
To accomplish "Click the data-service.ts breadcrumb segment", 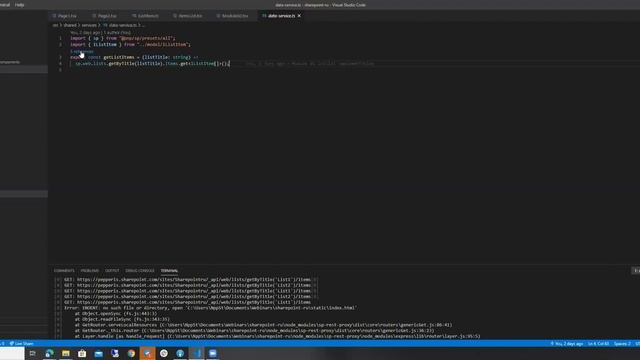I will coord(120,25).
